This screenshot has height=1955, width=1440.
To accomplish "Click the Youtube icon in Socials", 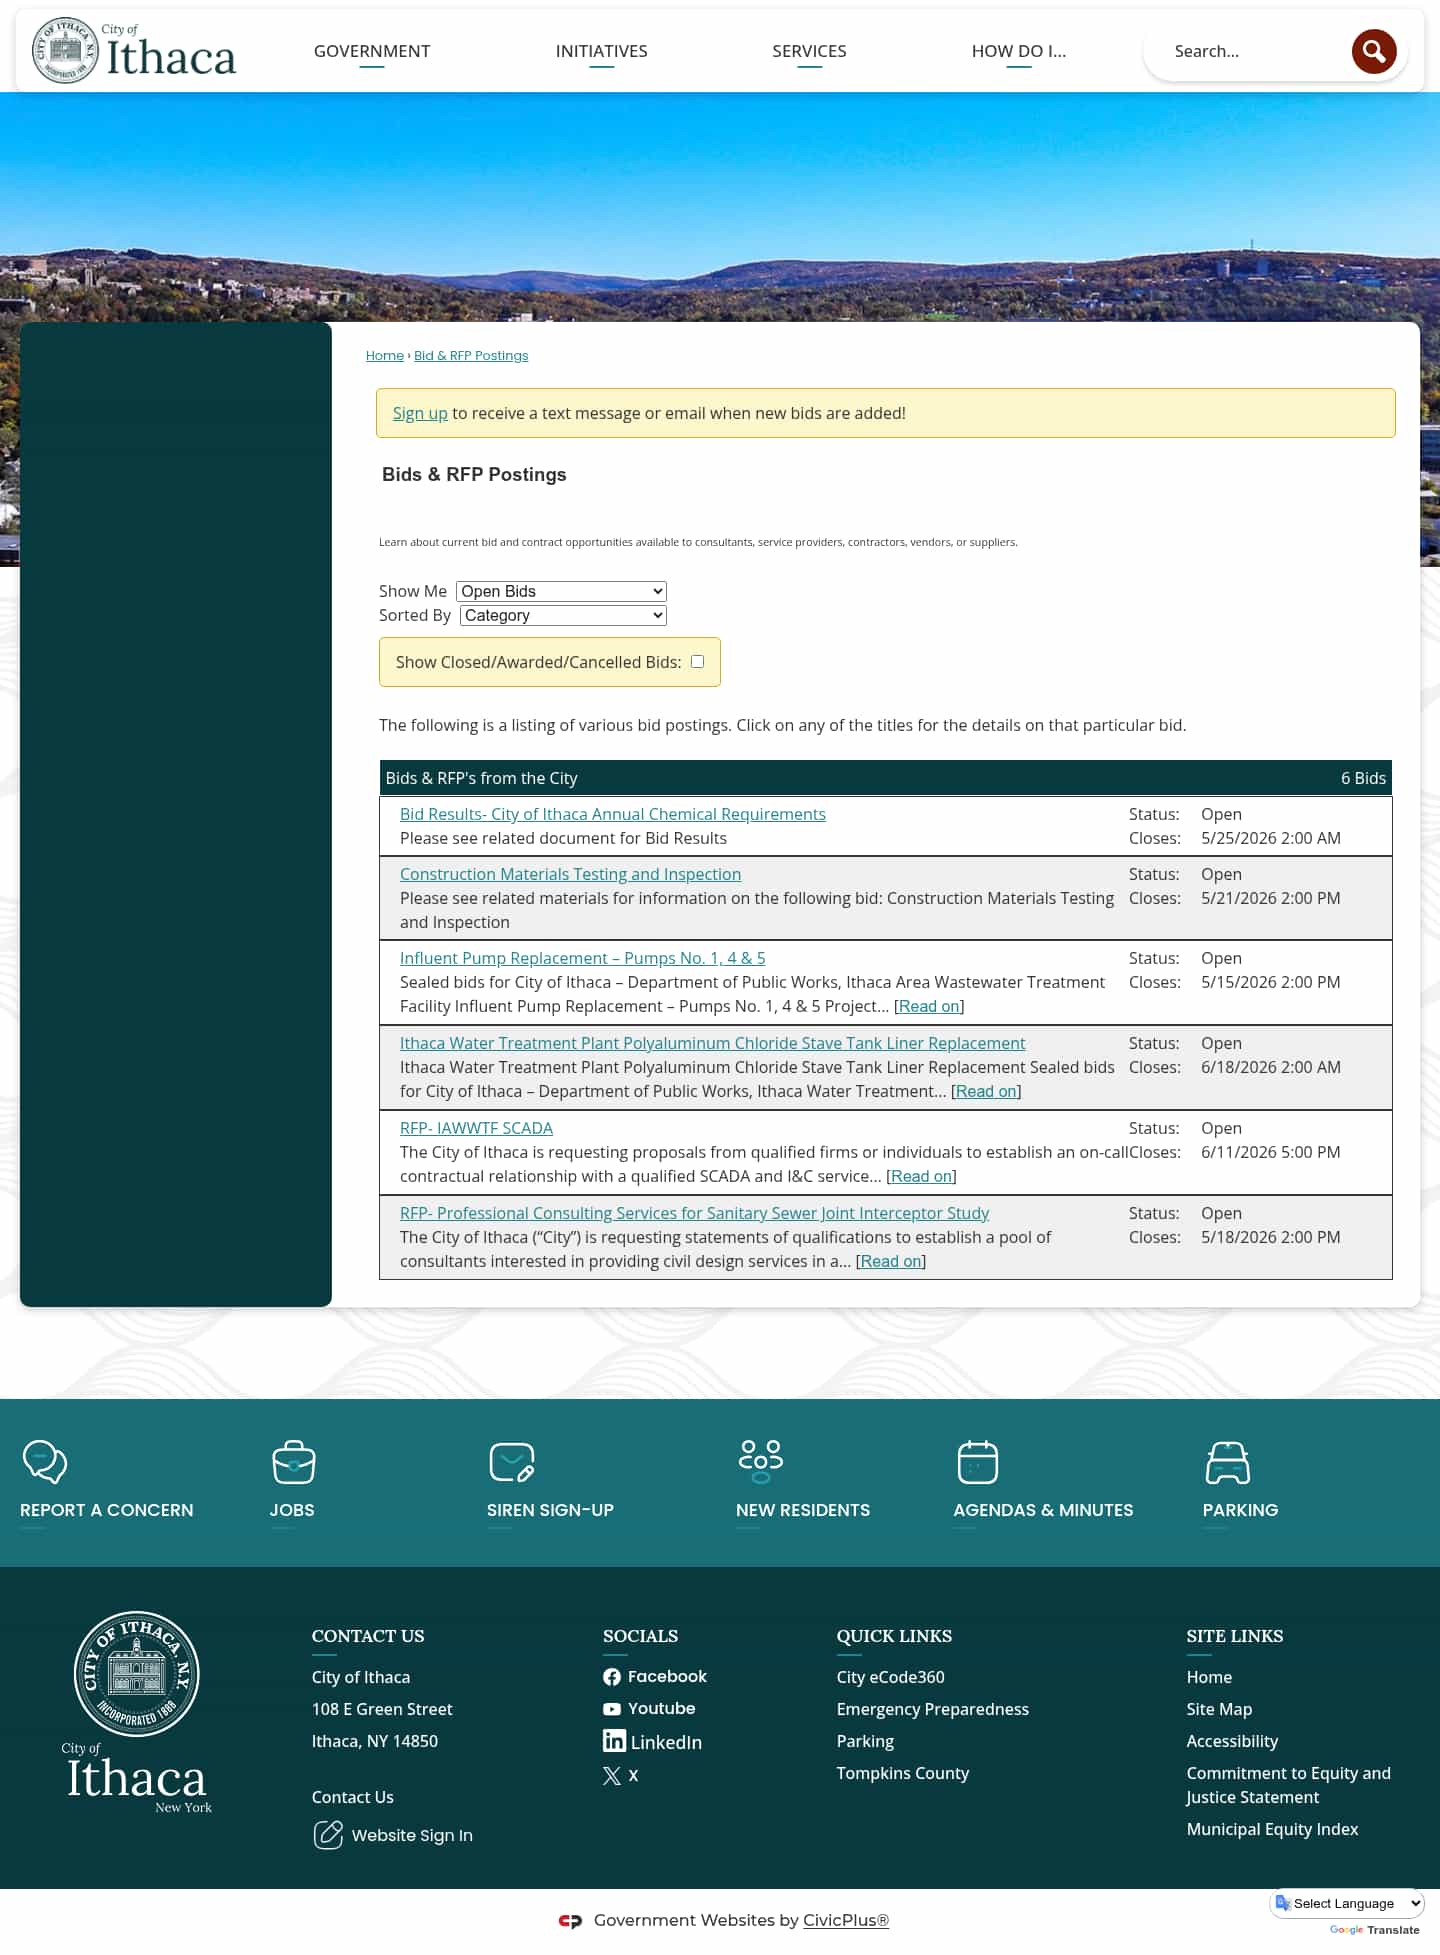I will point(612,1709).
